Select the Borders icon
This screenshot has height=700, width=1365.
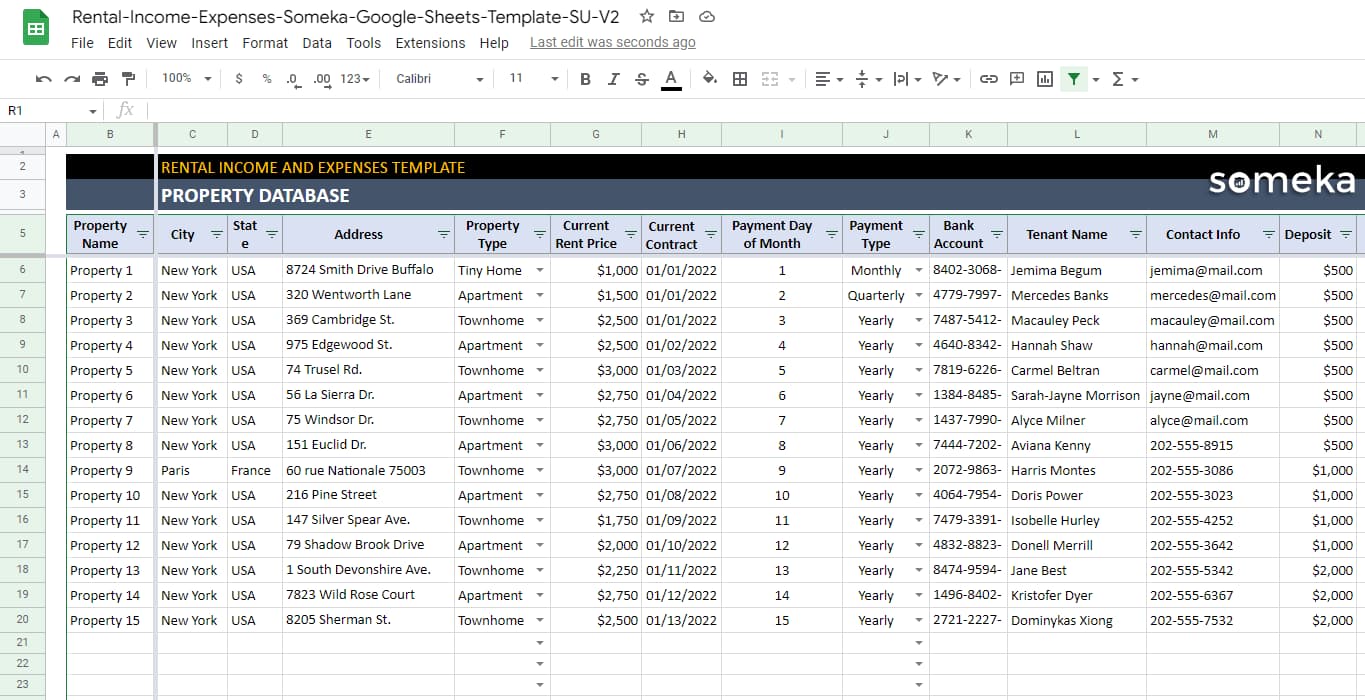738,78
